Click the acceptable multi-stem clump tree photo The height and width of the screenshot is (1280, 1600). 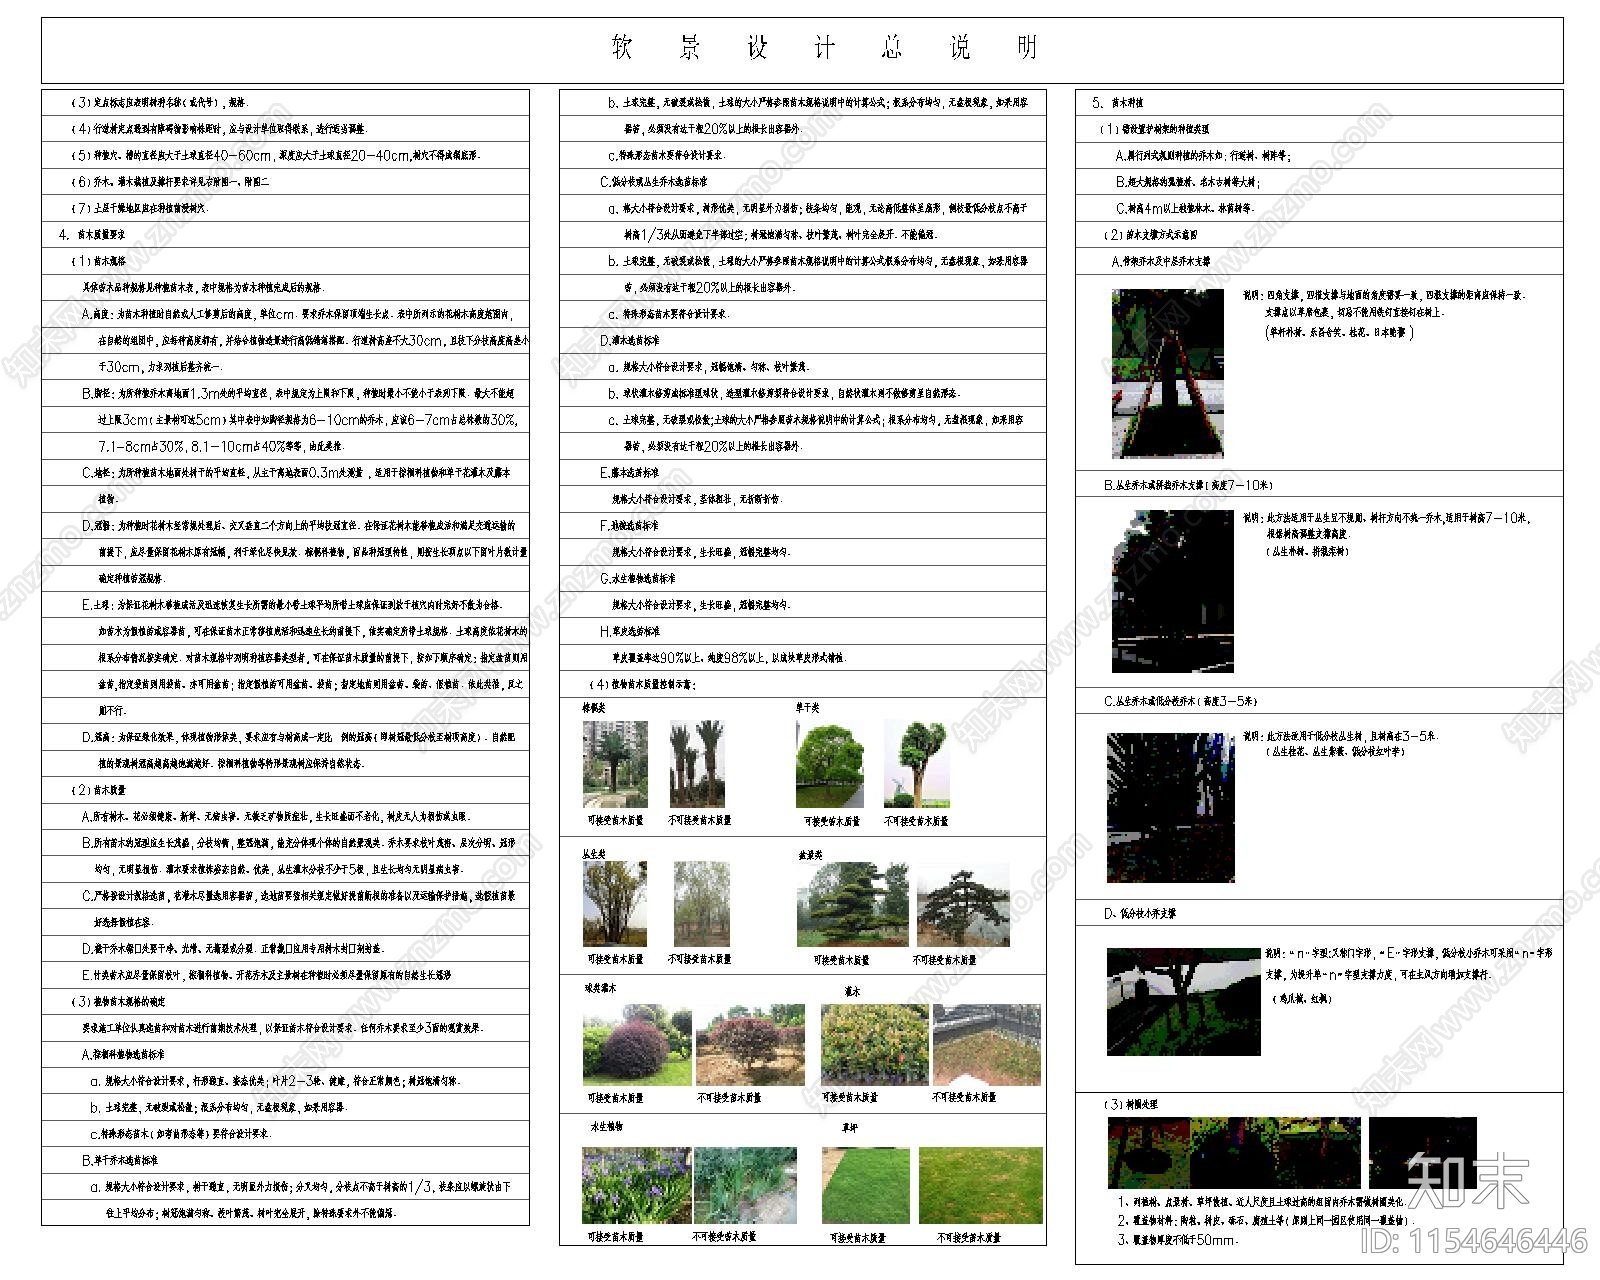(615, 904)
